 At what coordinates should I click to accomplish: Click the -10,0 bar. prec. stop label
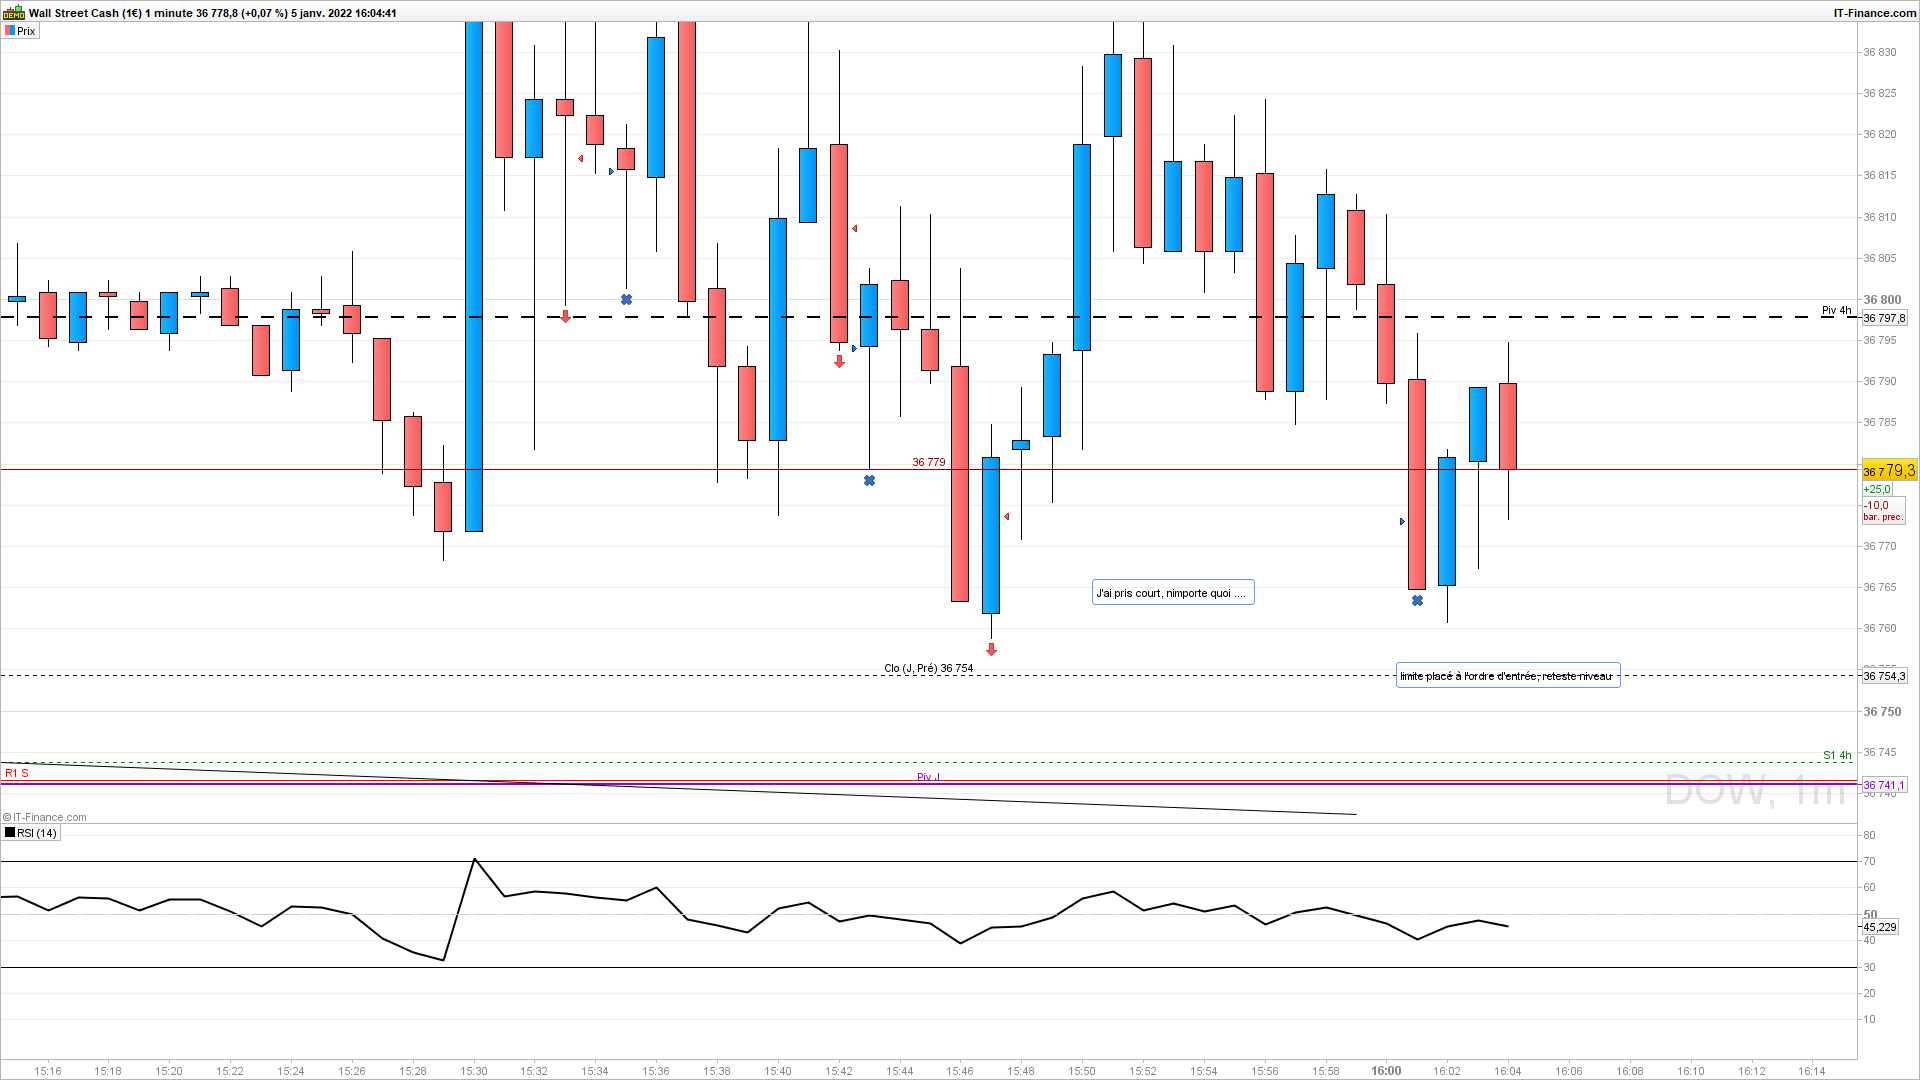point(1882,511)
